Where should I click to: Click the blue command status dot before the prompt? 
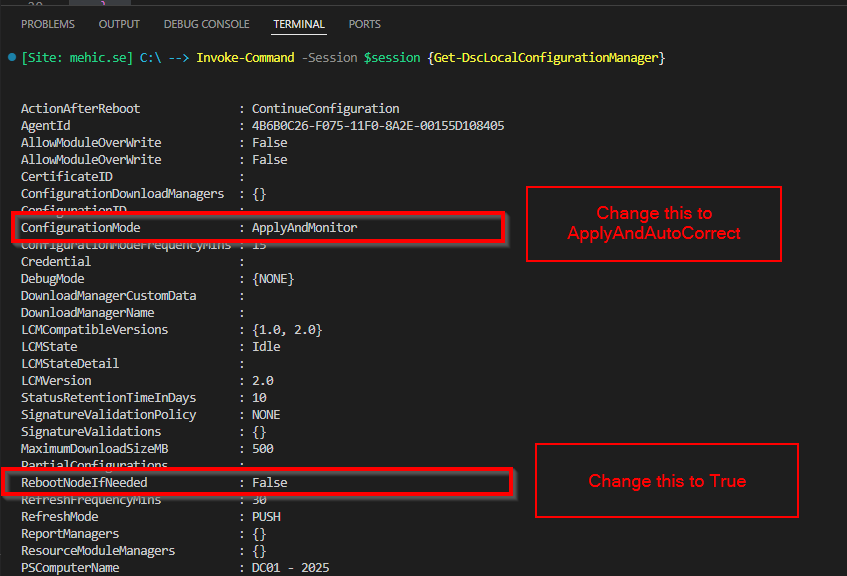tap(10, 58)
